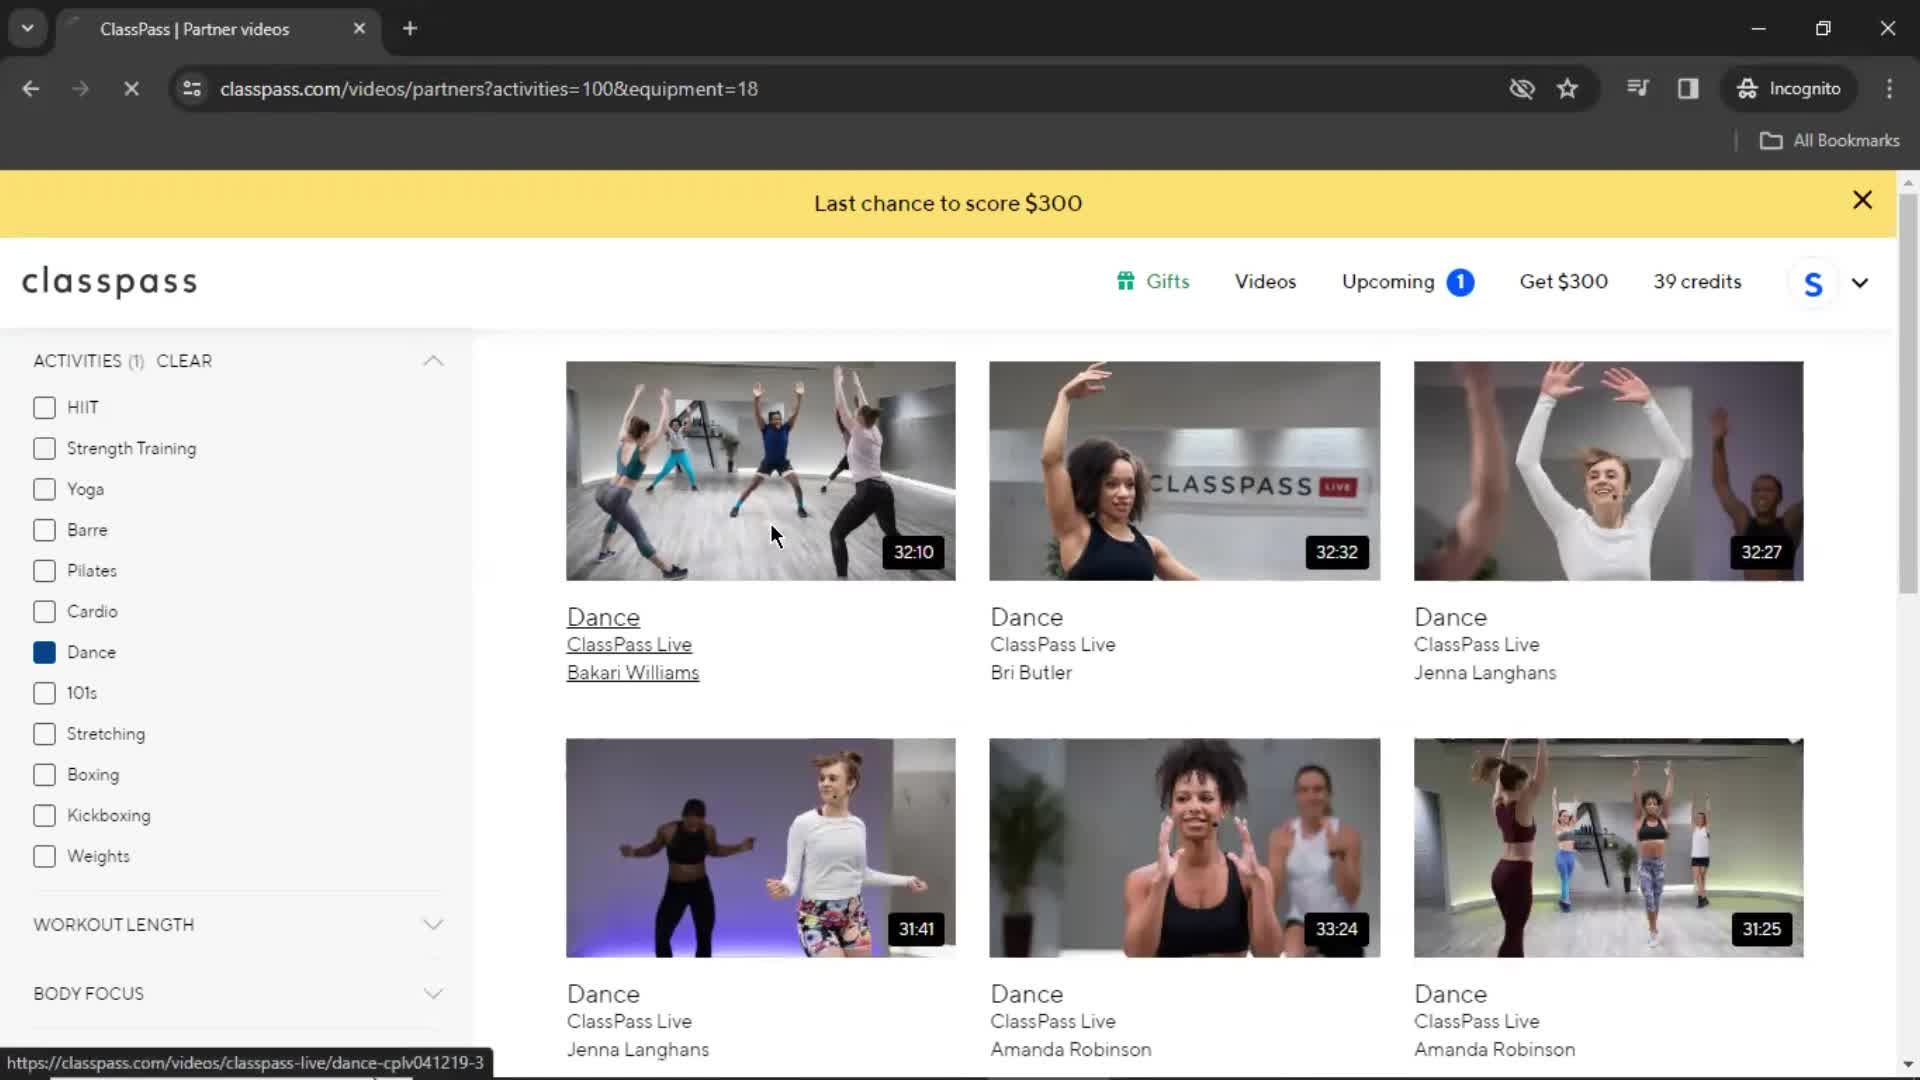Open the Gifts page
Viewport: 1920px width, 1080px height.
click(1167, 282)
